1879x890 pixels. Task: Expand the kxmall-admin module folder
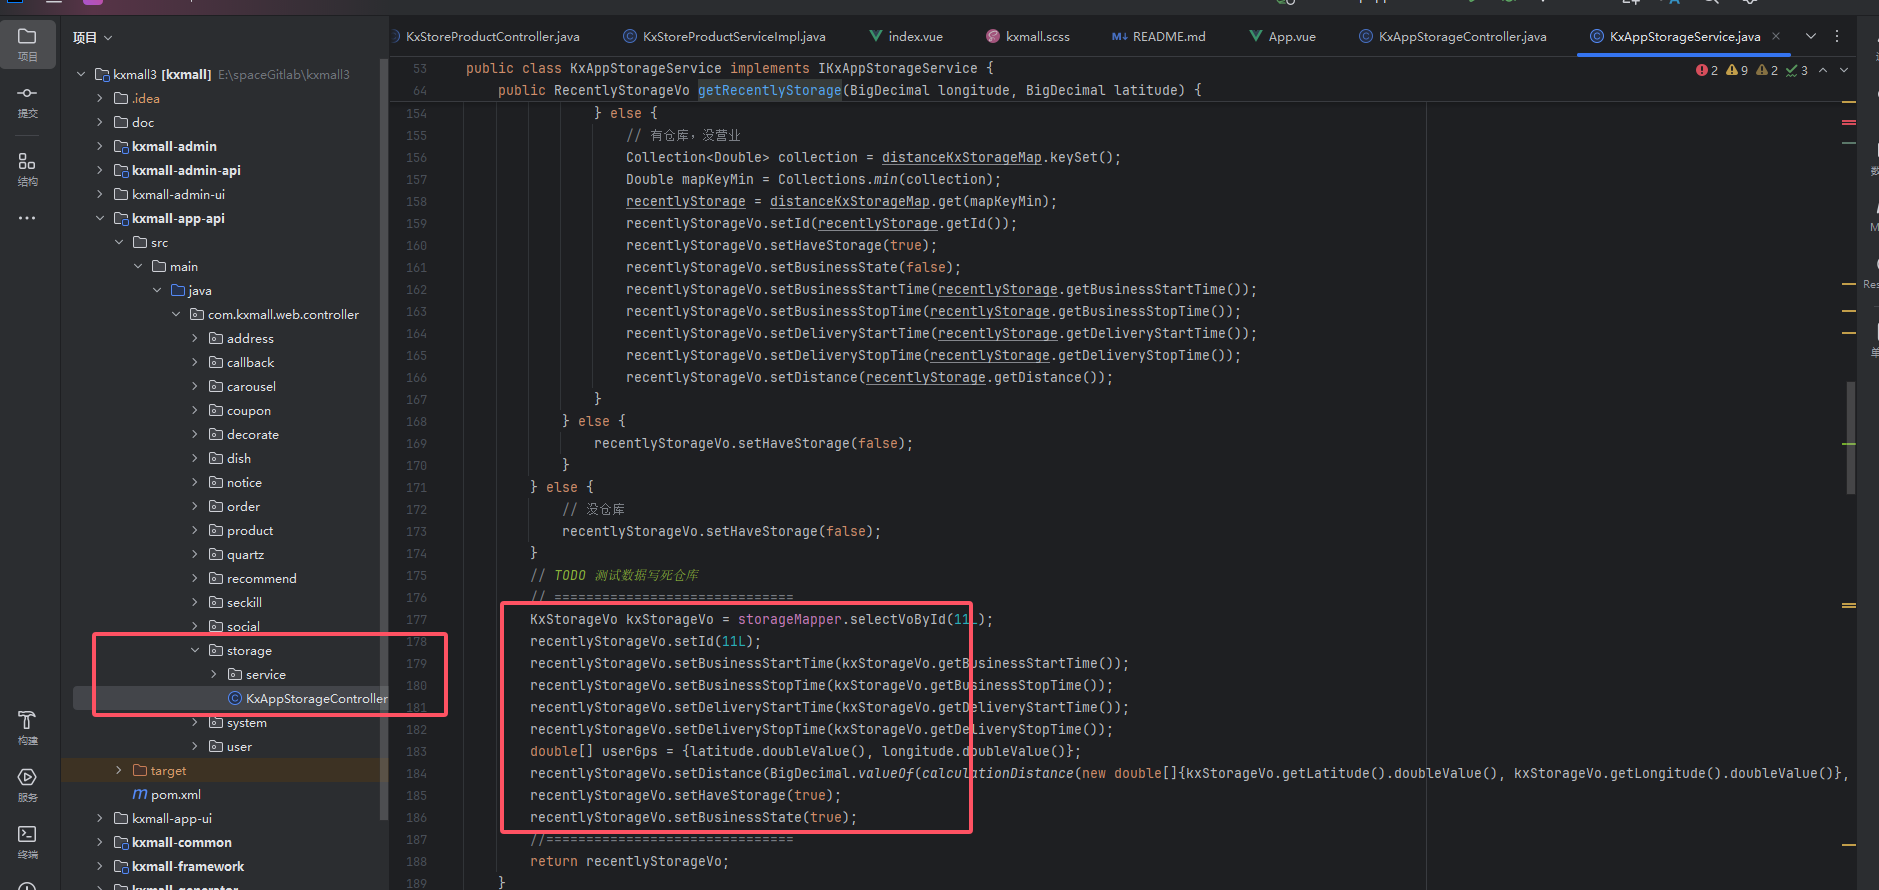click(x=100, y=146)
